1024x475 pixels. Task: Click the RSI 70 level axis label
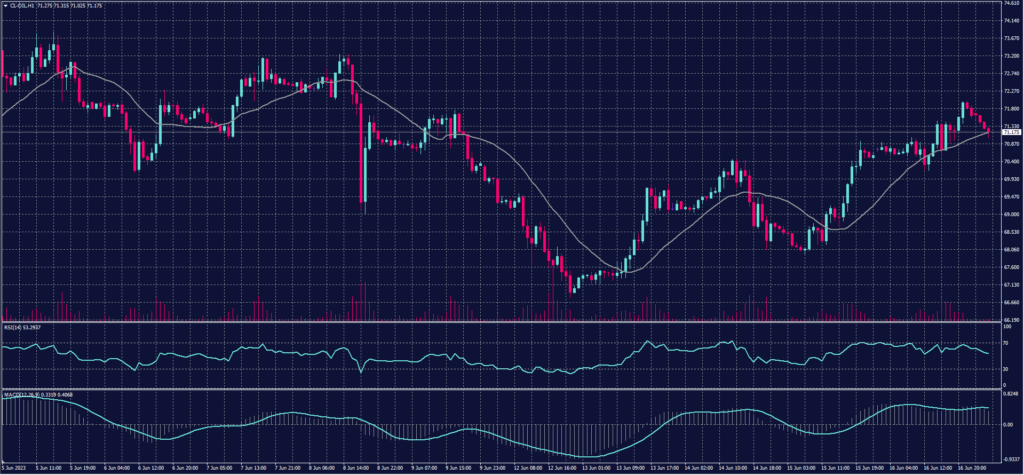pyautogui.click(x=1006, y=343)
